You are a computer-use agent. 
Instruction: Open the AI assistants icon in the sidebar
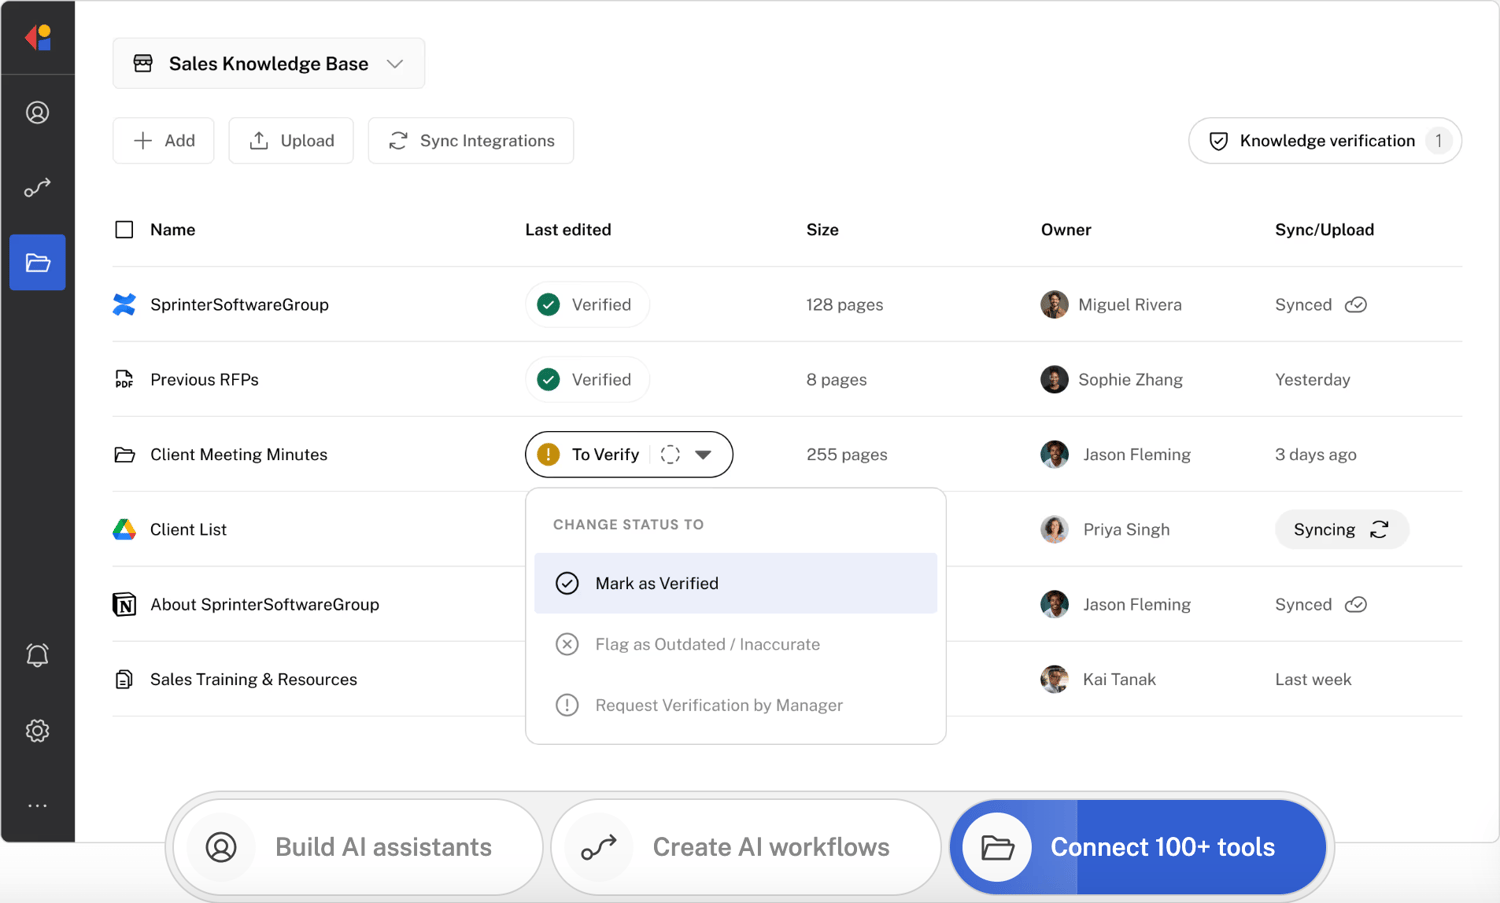[37, 113]
